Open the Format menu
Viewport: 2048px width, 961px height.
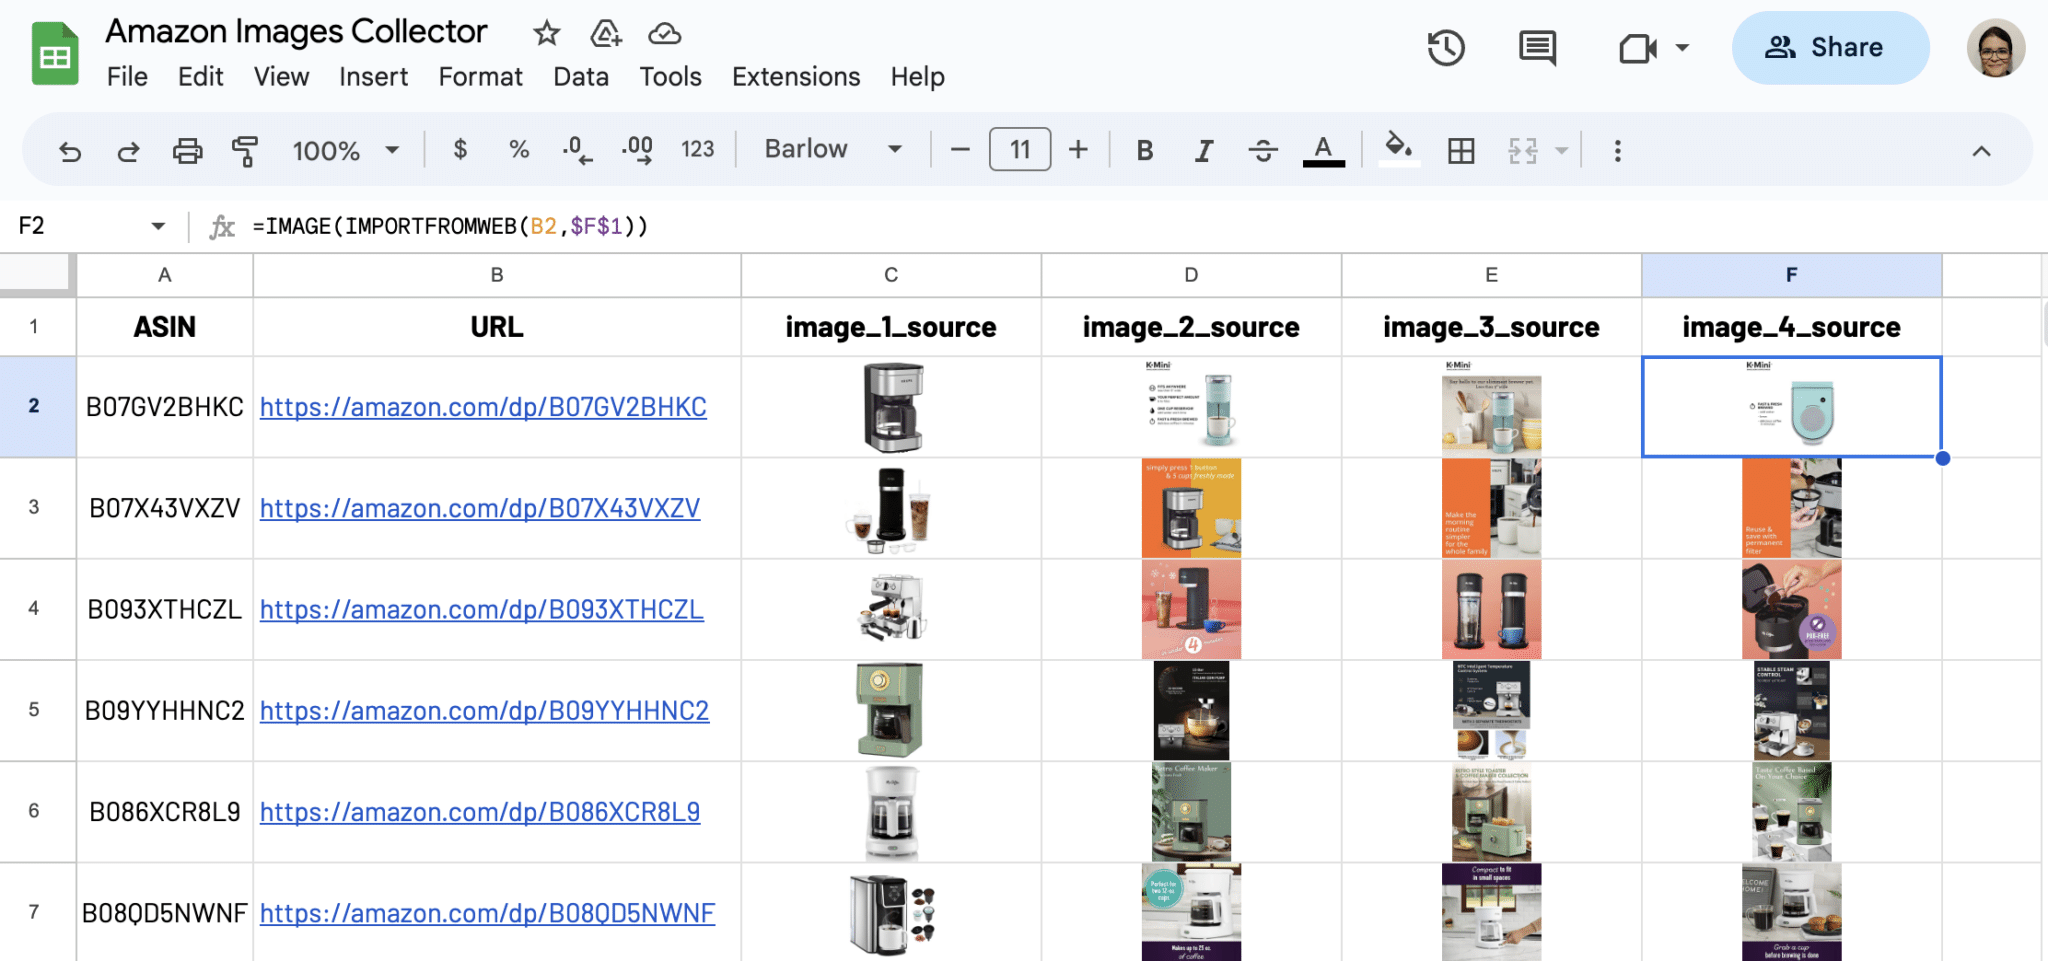click(480, 76)
